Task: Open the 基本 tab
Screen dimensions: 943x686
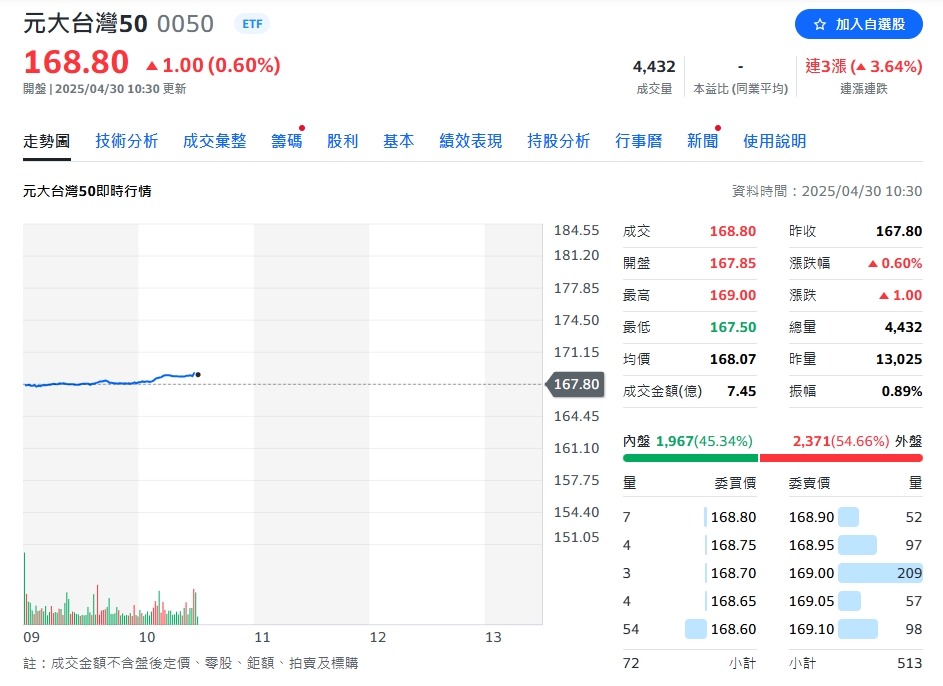Action: 398,141
